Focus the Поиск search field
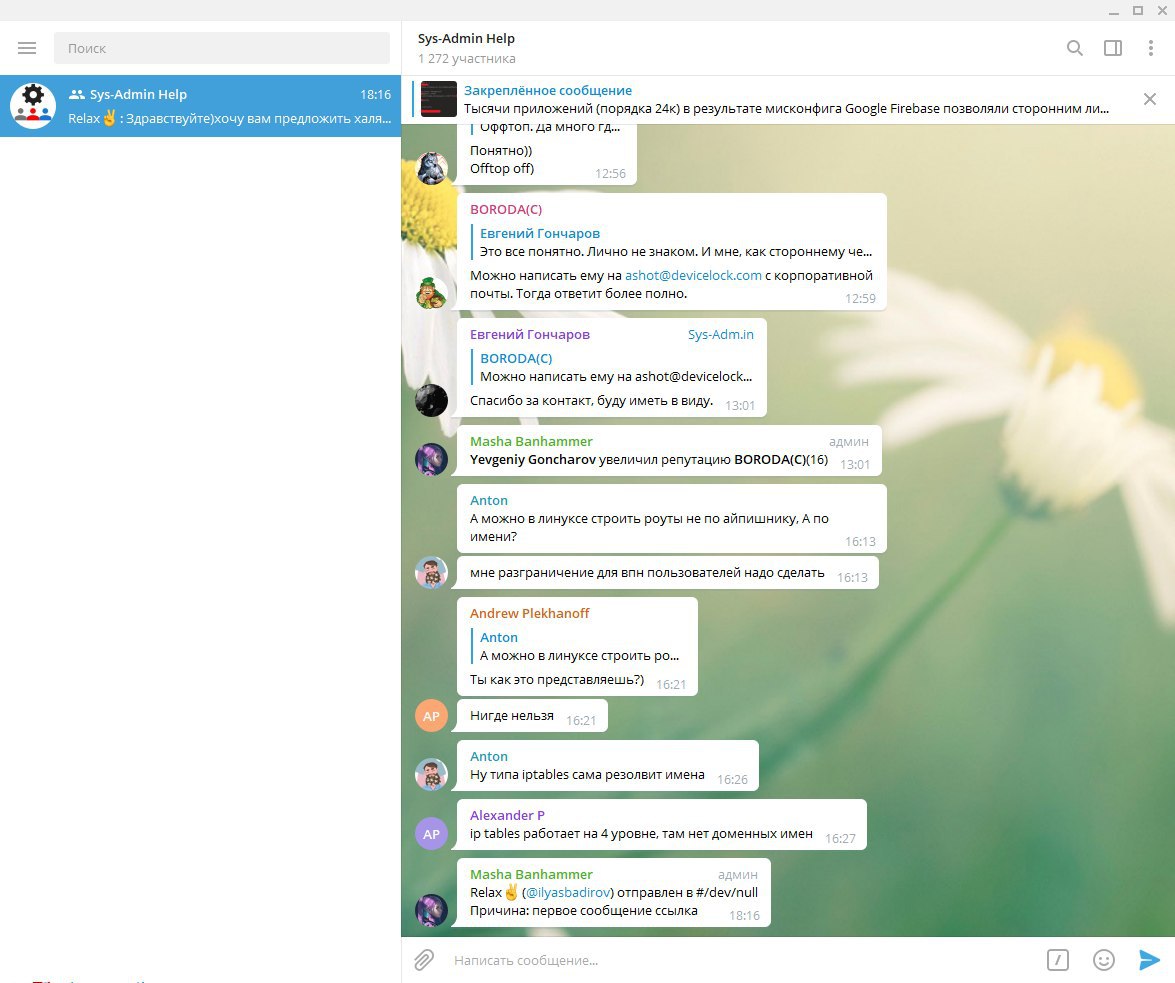This screenshot has width=1175, height=983. (x=222, y=48)
